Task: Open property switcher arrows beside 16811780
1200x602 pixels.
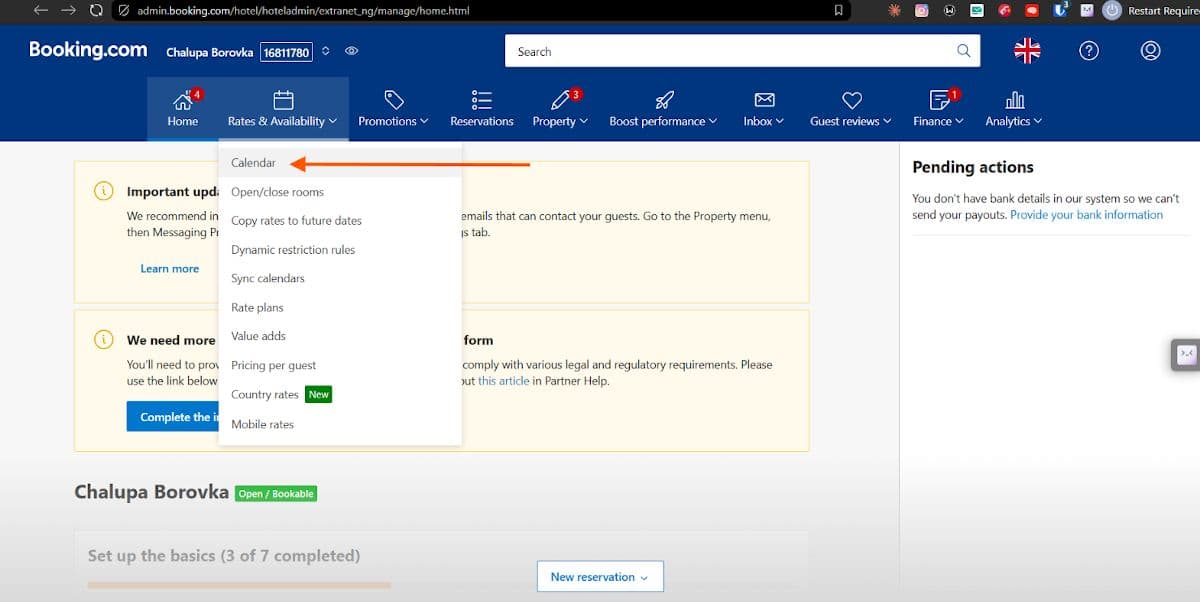Action: [325, 51]
